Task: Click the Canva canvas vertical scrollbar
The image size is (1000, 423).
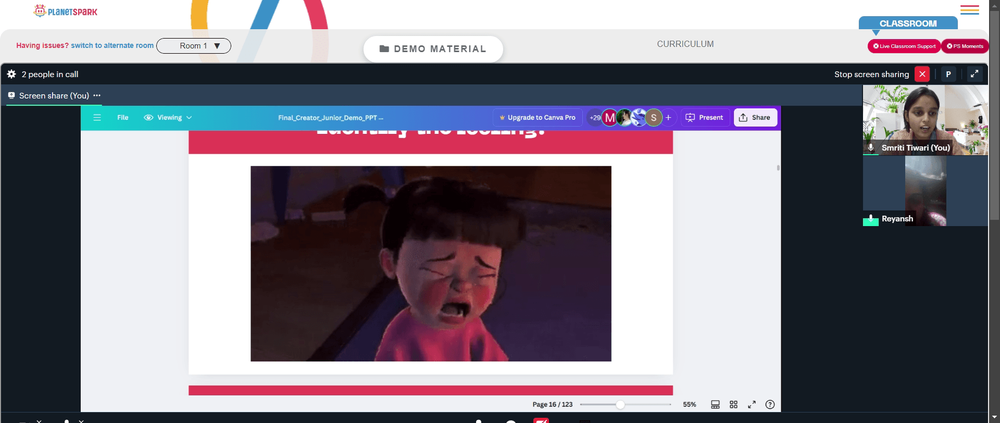Action: click(x=777, y=168)
